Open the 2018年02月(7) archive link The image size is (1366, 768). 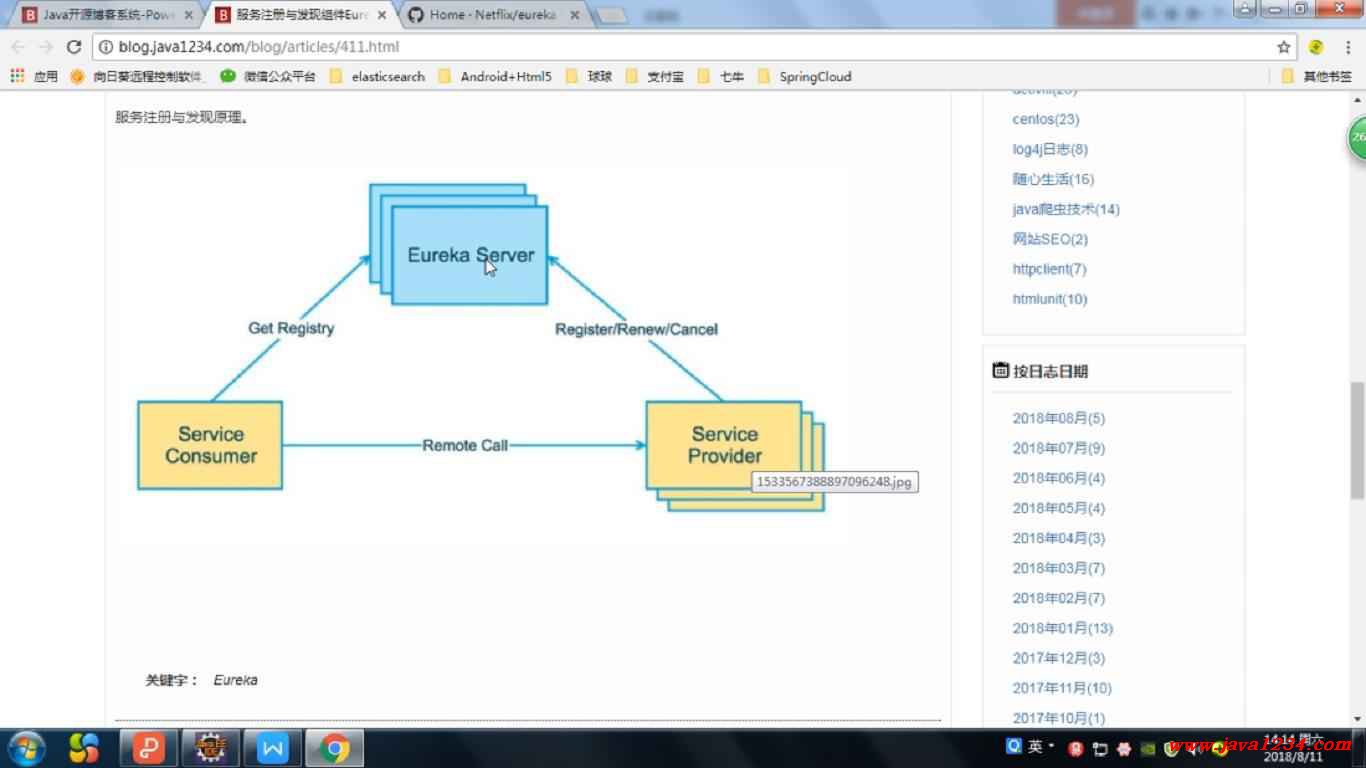pyautogui.click(x=1059, y=598)
